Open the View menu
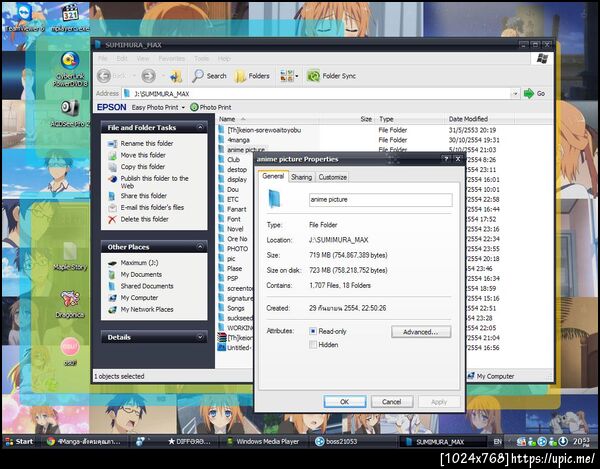This screenshot has height=469, width=600. 143,59
